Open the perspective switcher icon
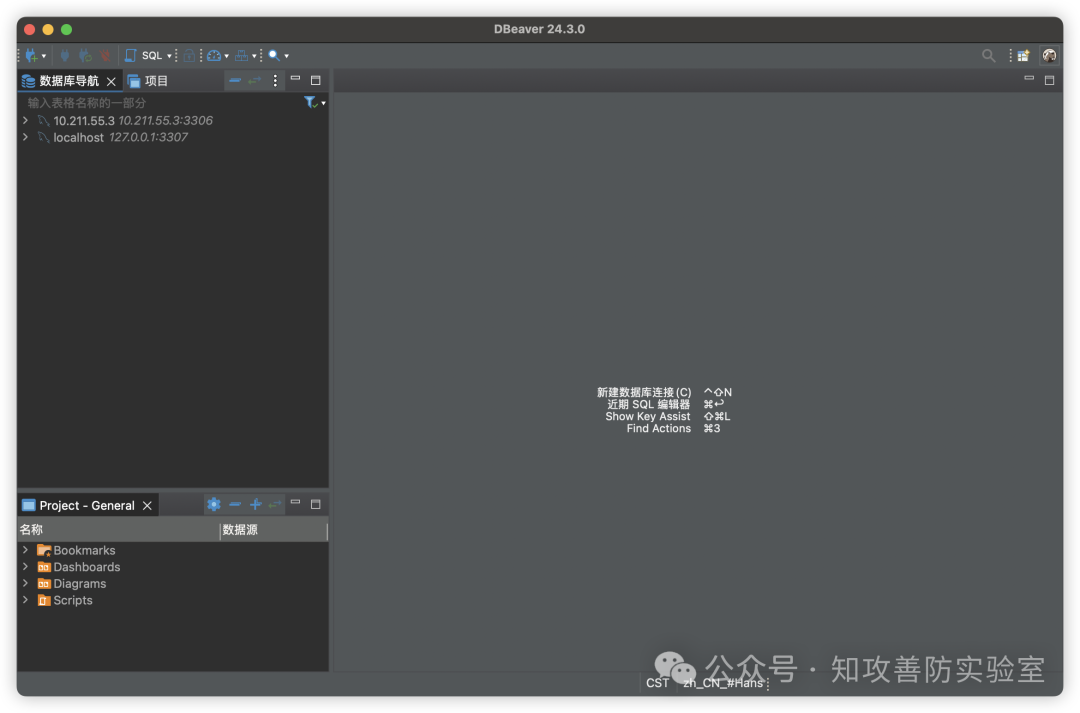The image size is (1080, 713). [1024, 56]
